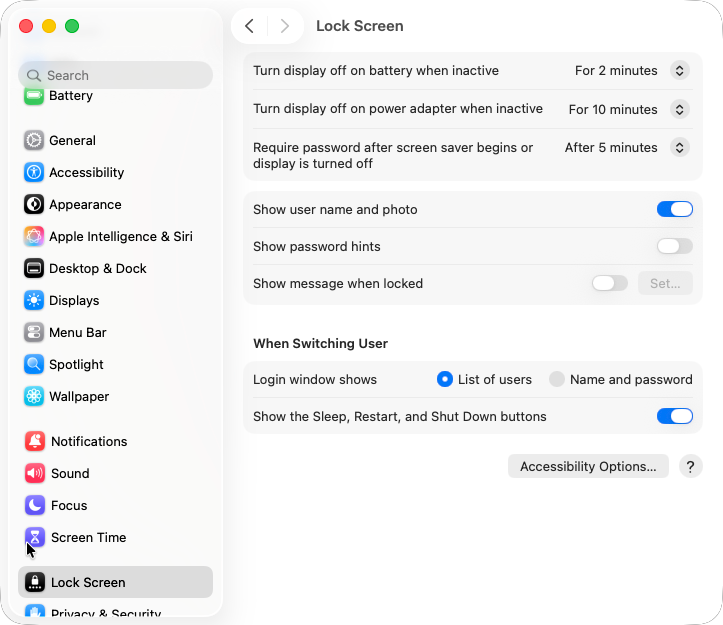723x625 pixels.
Task: Open Spotlight settings label
Action: [x=76, y=364]
